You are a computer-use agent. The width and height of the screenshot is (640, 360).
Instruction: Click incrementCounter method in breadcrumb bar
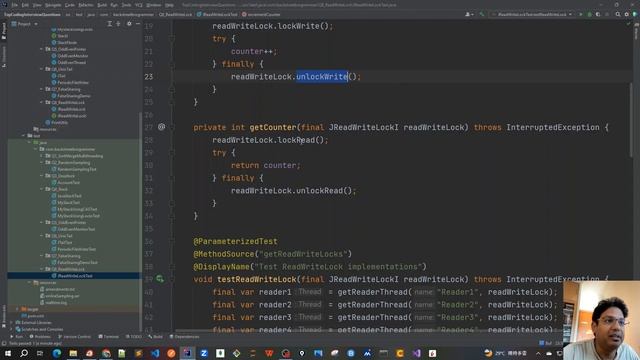pyautogui.click(x=261, y=14)
